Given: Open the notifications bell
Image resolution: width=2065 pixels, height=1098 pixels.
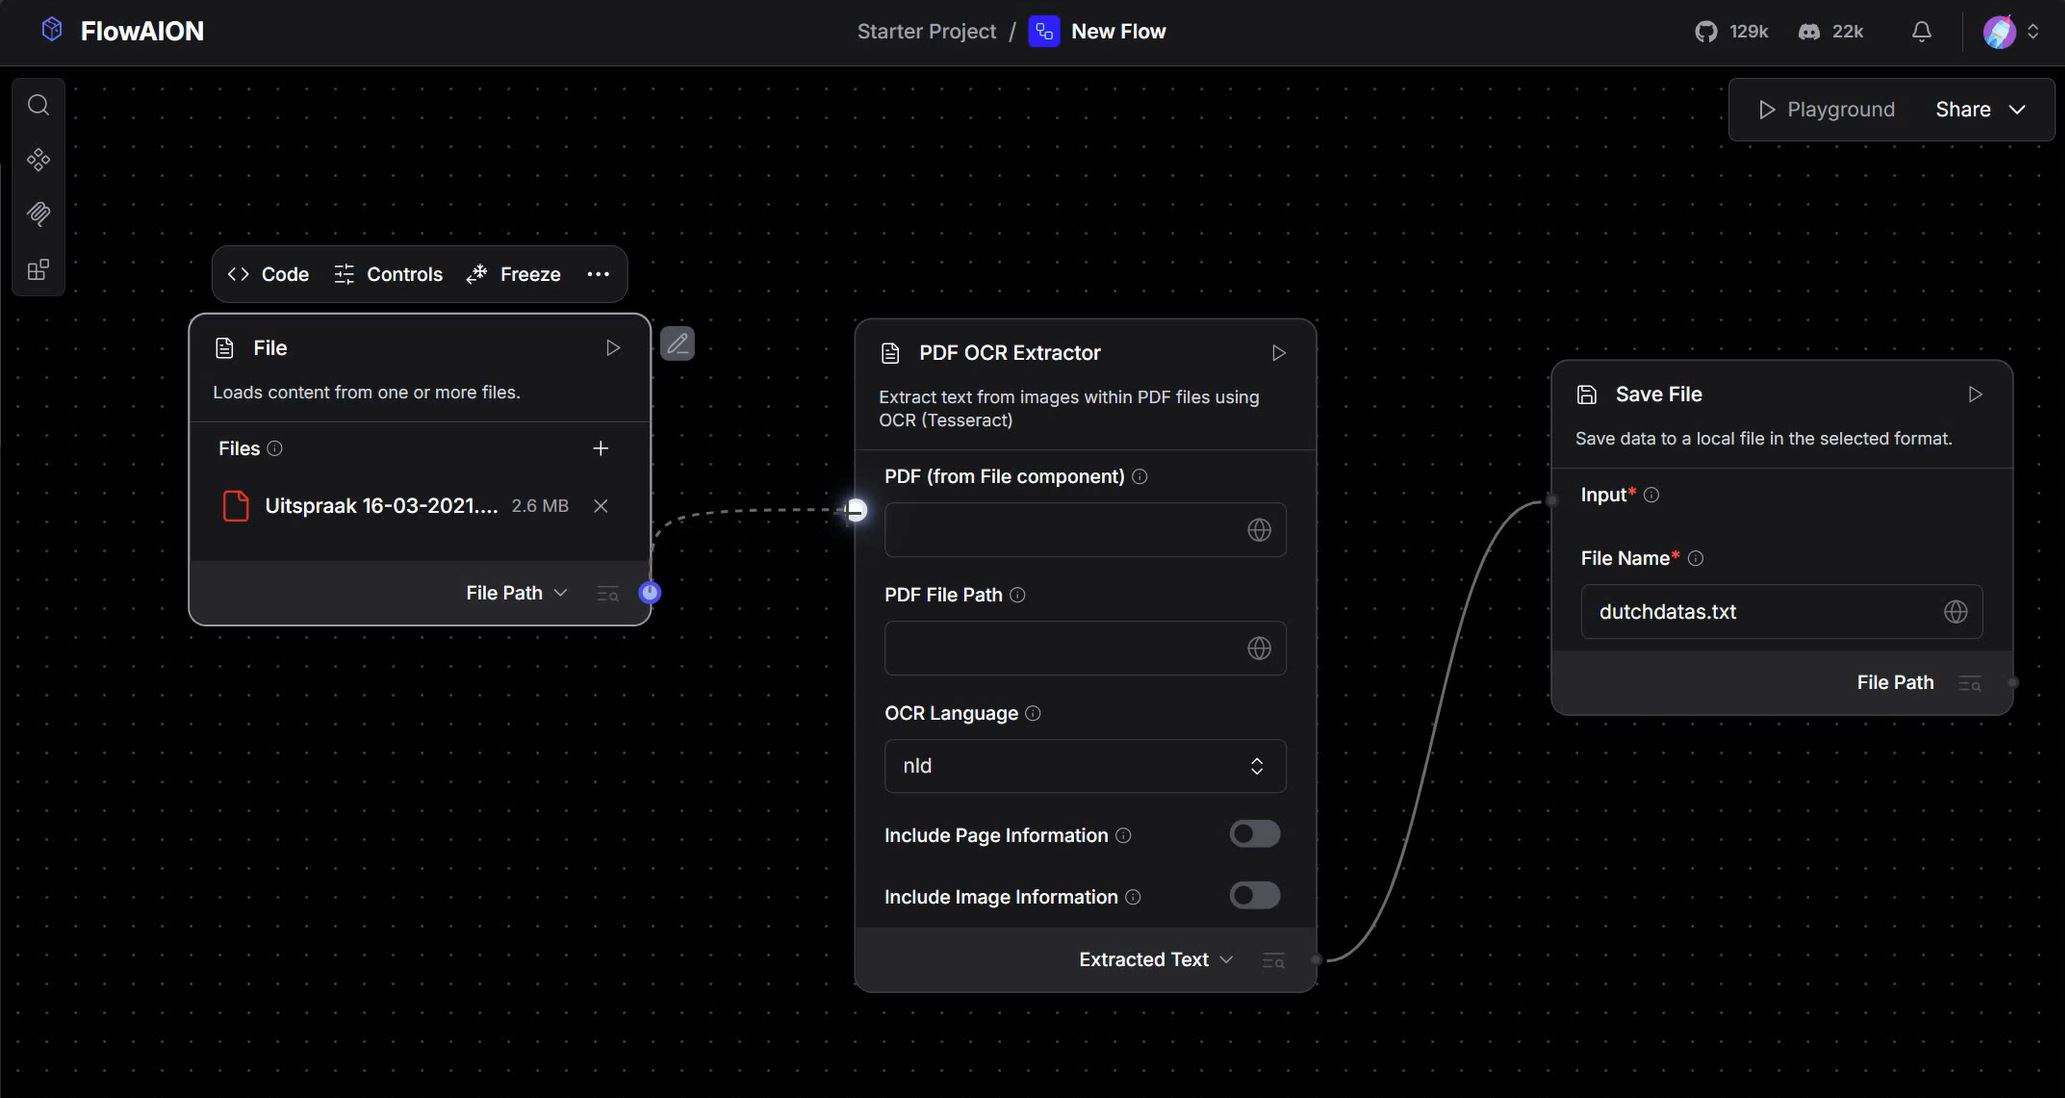Looking at the screenshot, I should [x=1921, y=31].
